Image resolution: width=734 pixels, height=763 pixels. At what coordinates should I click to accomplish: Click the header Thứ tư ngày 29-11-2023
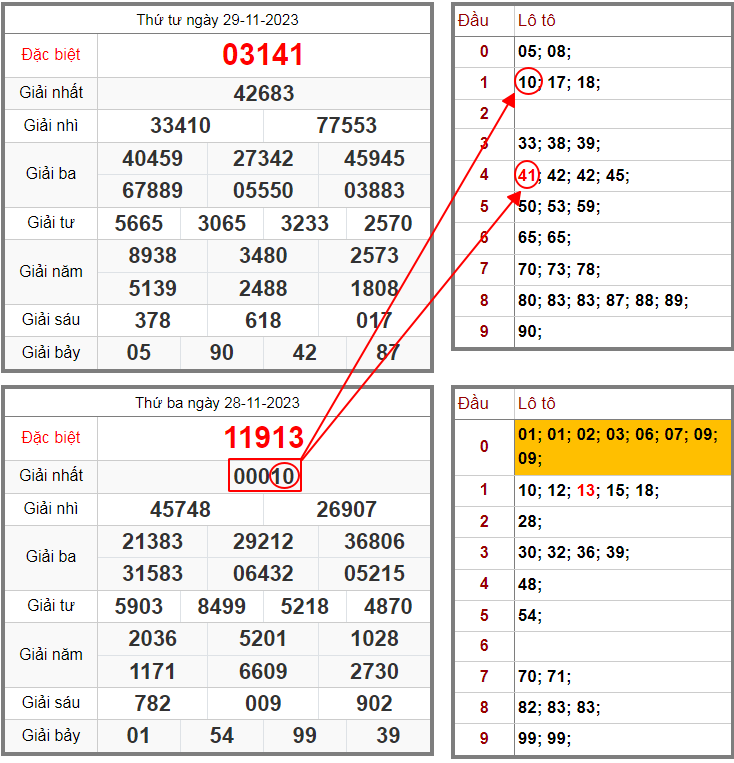point(217,20)
